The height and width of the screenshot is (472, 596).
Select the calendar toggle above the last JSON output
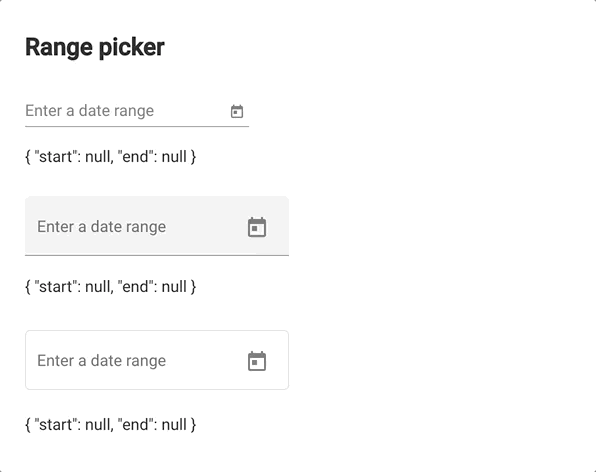pos(257,361)
